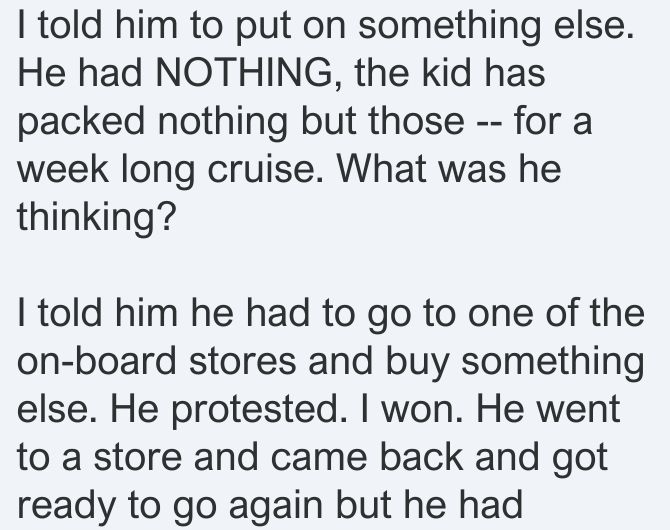Click the word packed
The height and width of the screenshot is (530, 670).
coord(81,121)
